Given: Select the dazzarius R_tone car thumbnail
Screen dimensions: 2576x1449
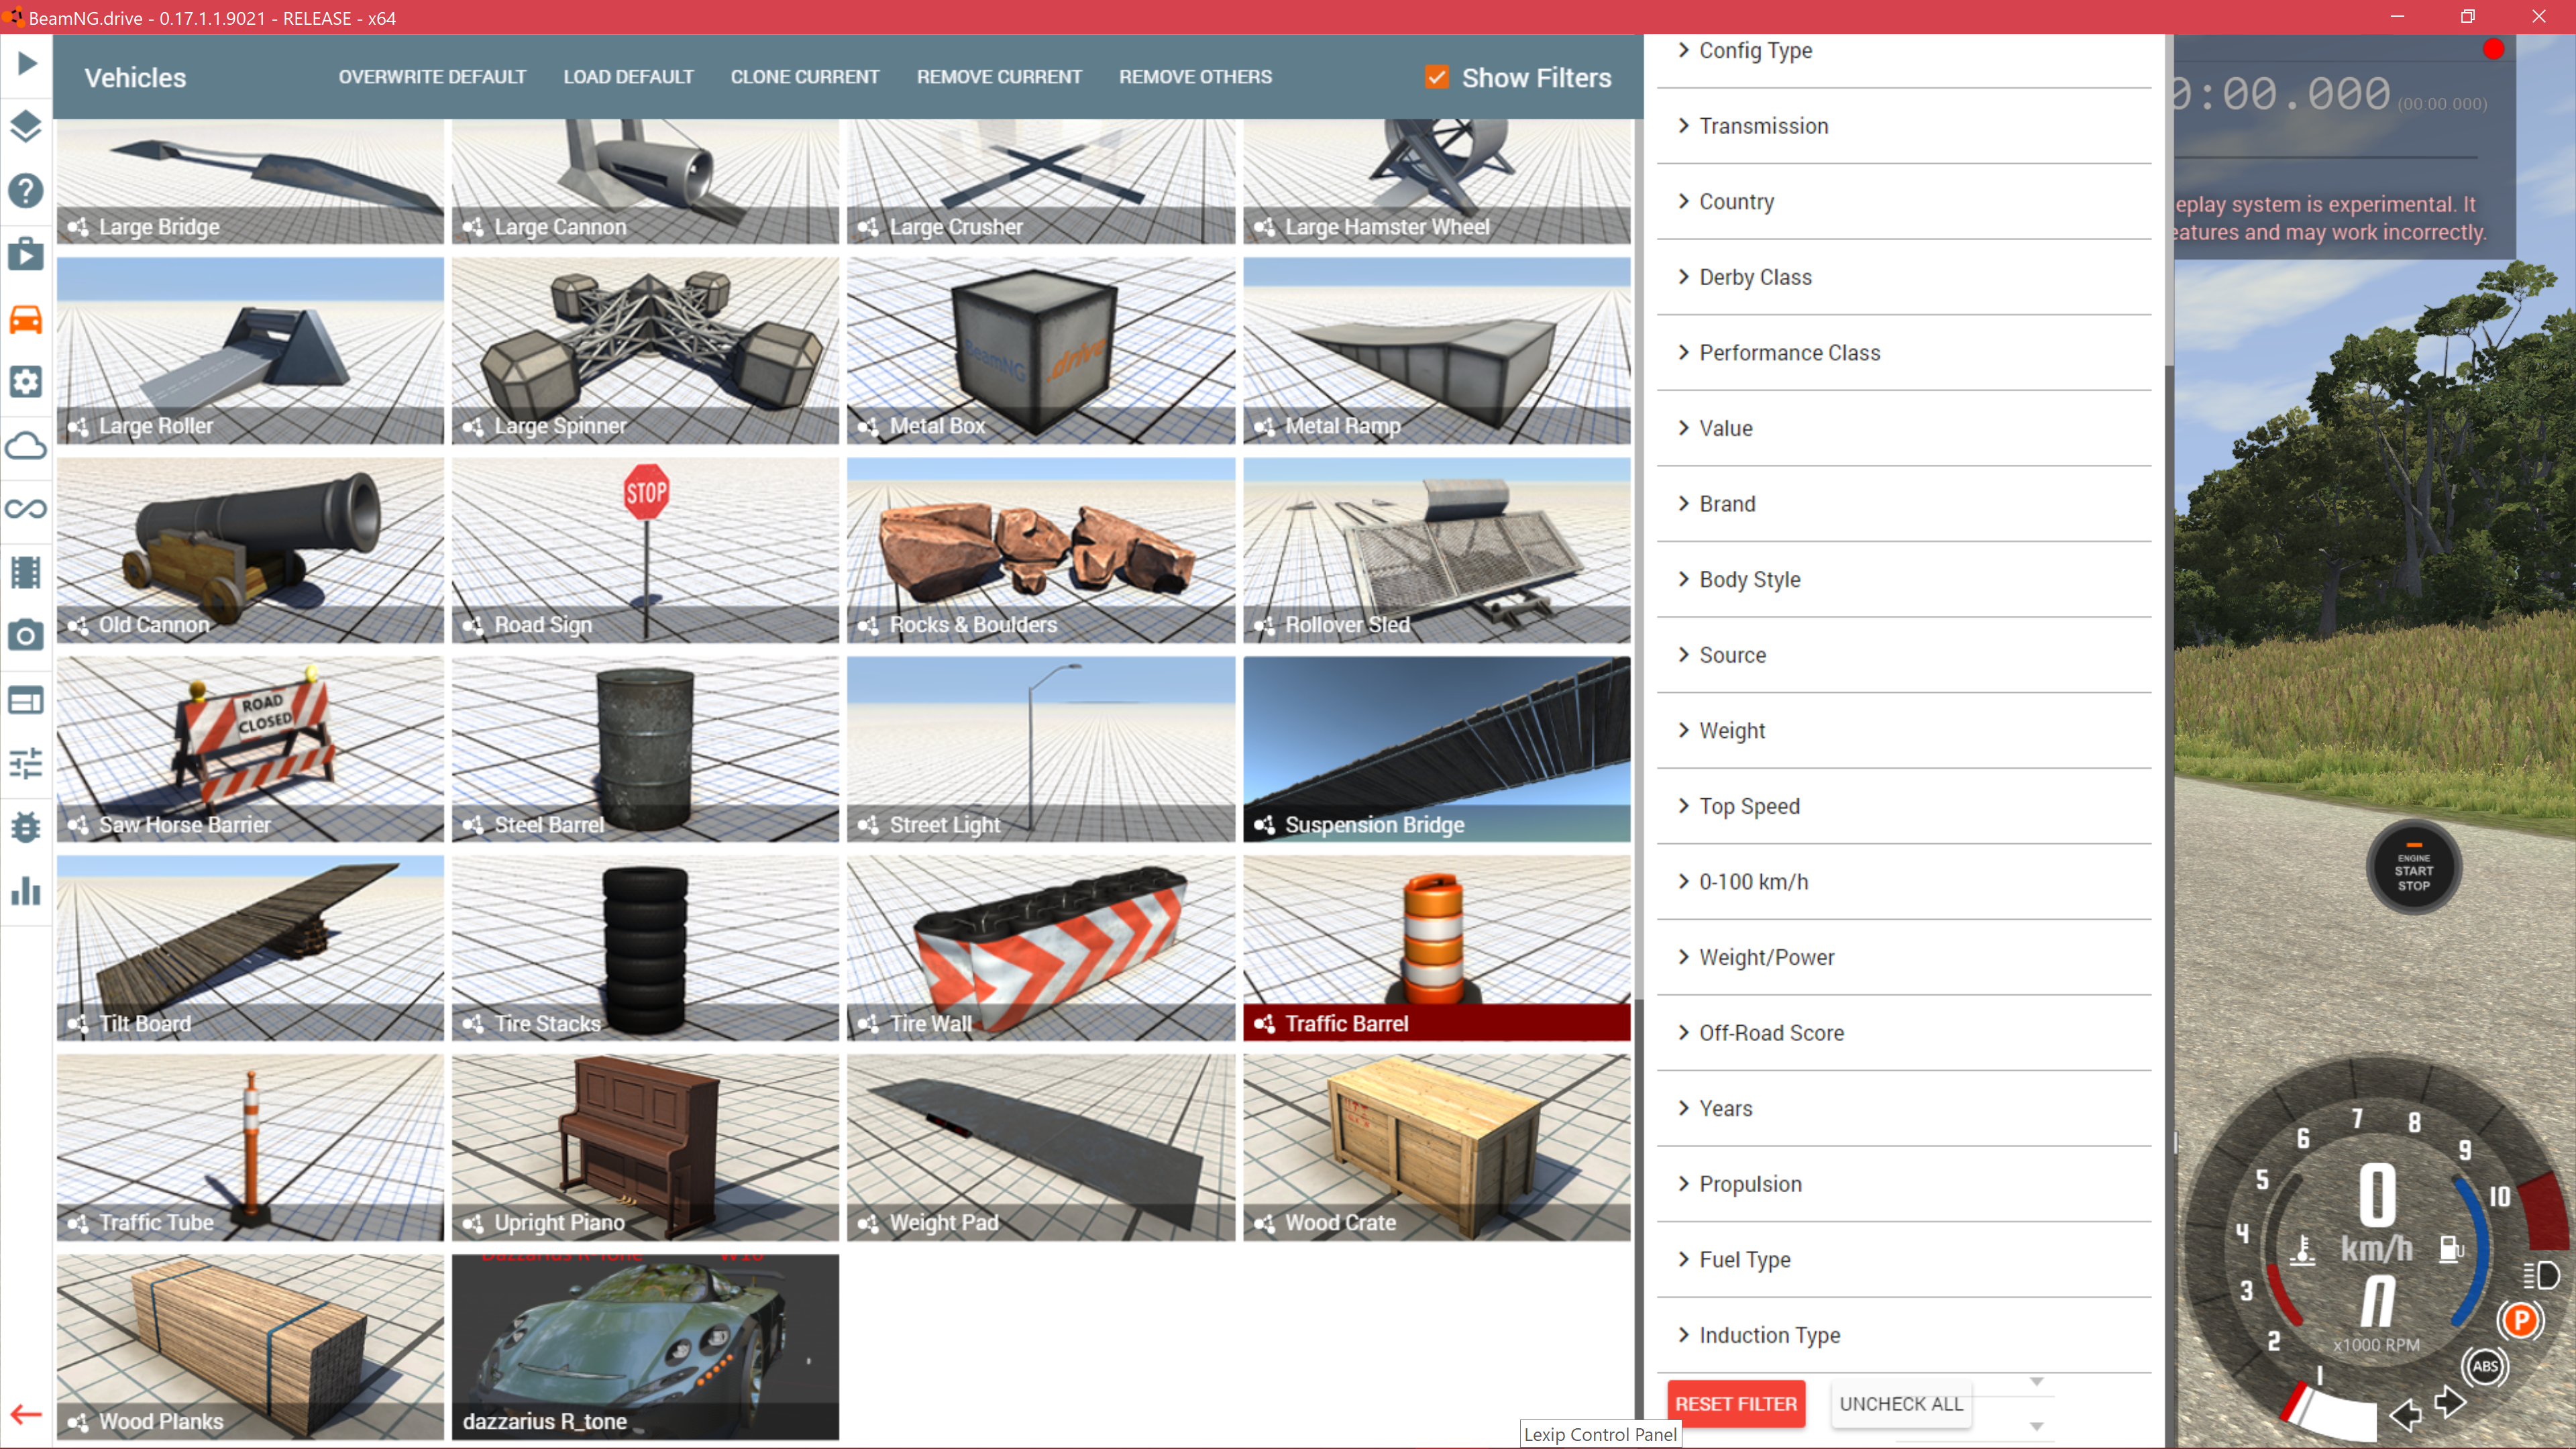Looking at the screenshot, I should (645, 1347).
